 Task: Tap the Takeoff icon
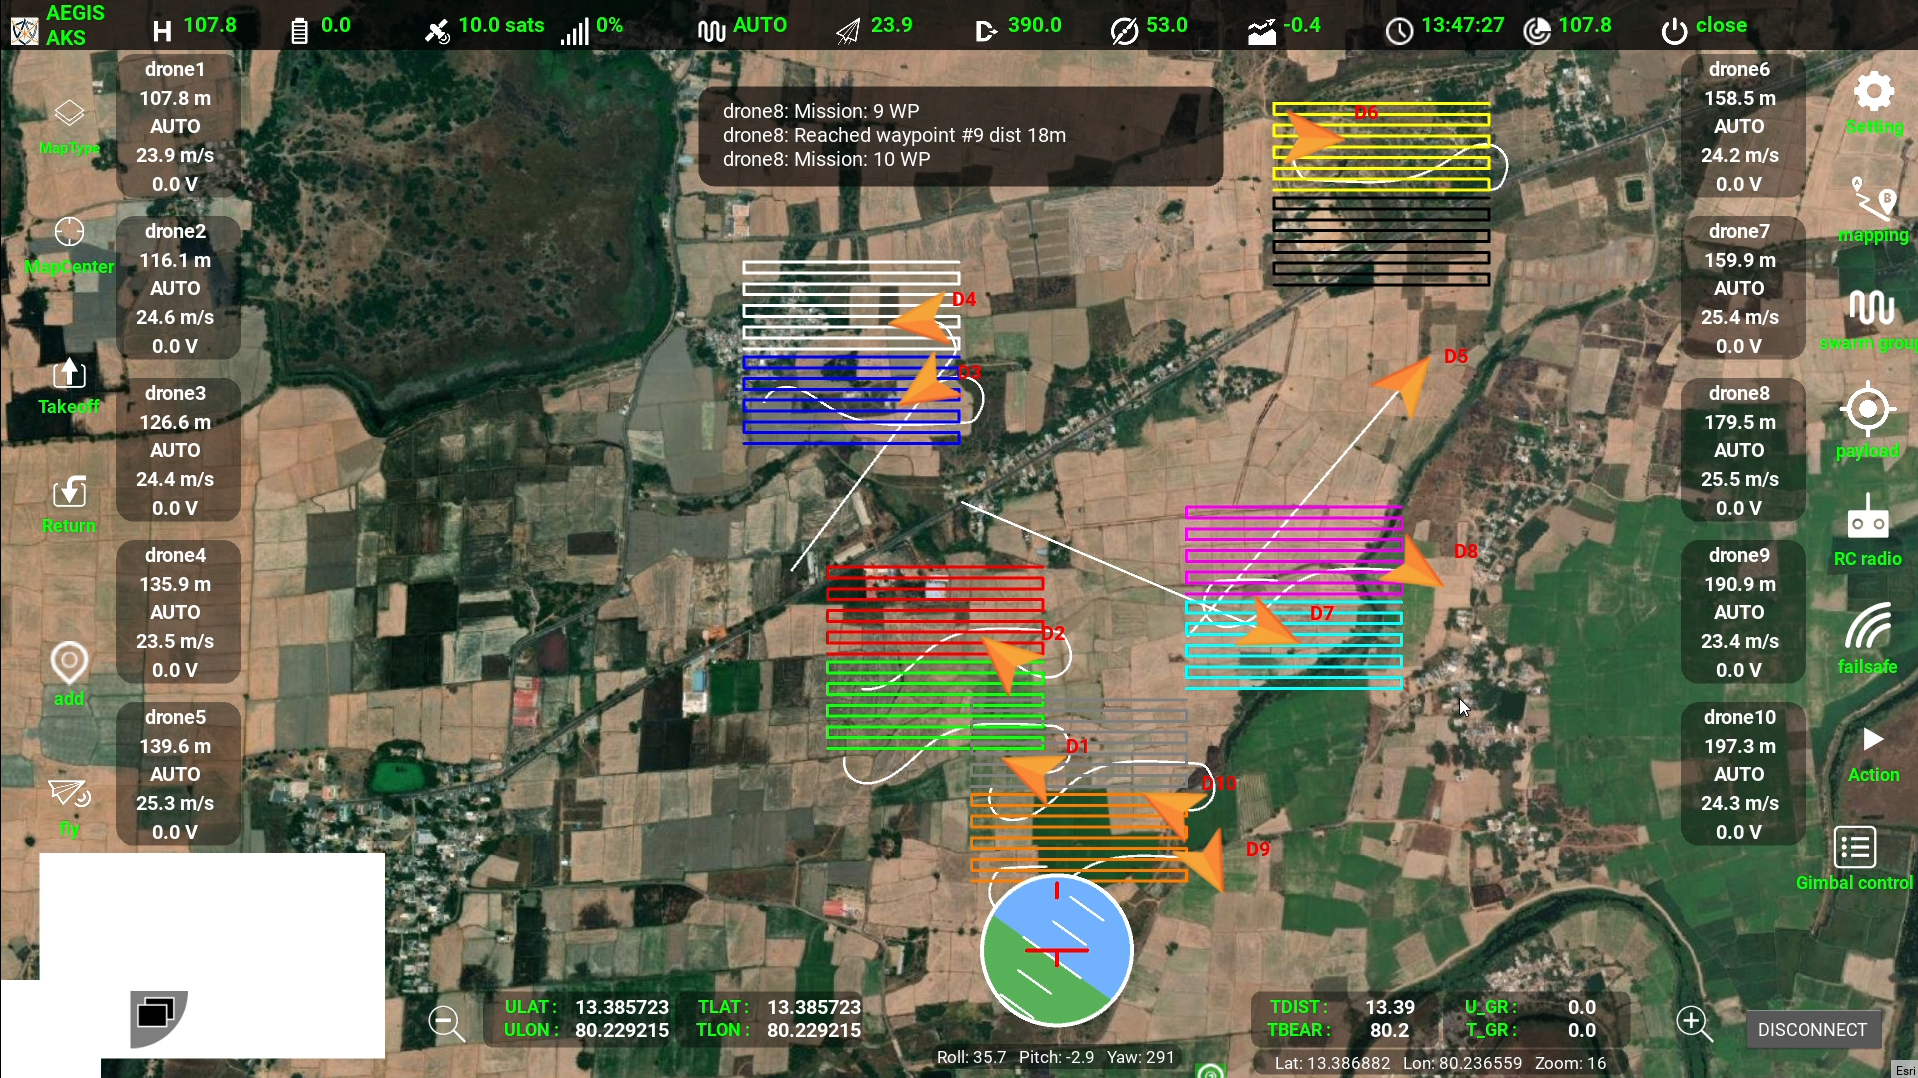click(69, 374)
